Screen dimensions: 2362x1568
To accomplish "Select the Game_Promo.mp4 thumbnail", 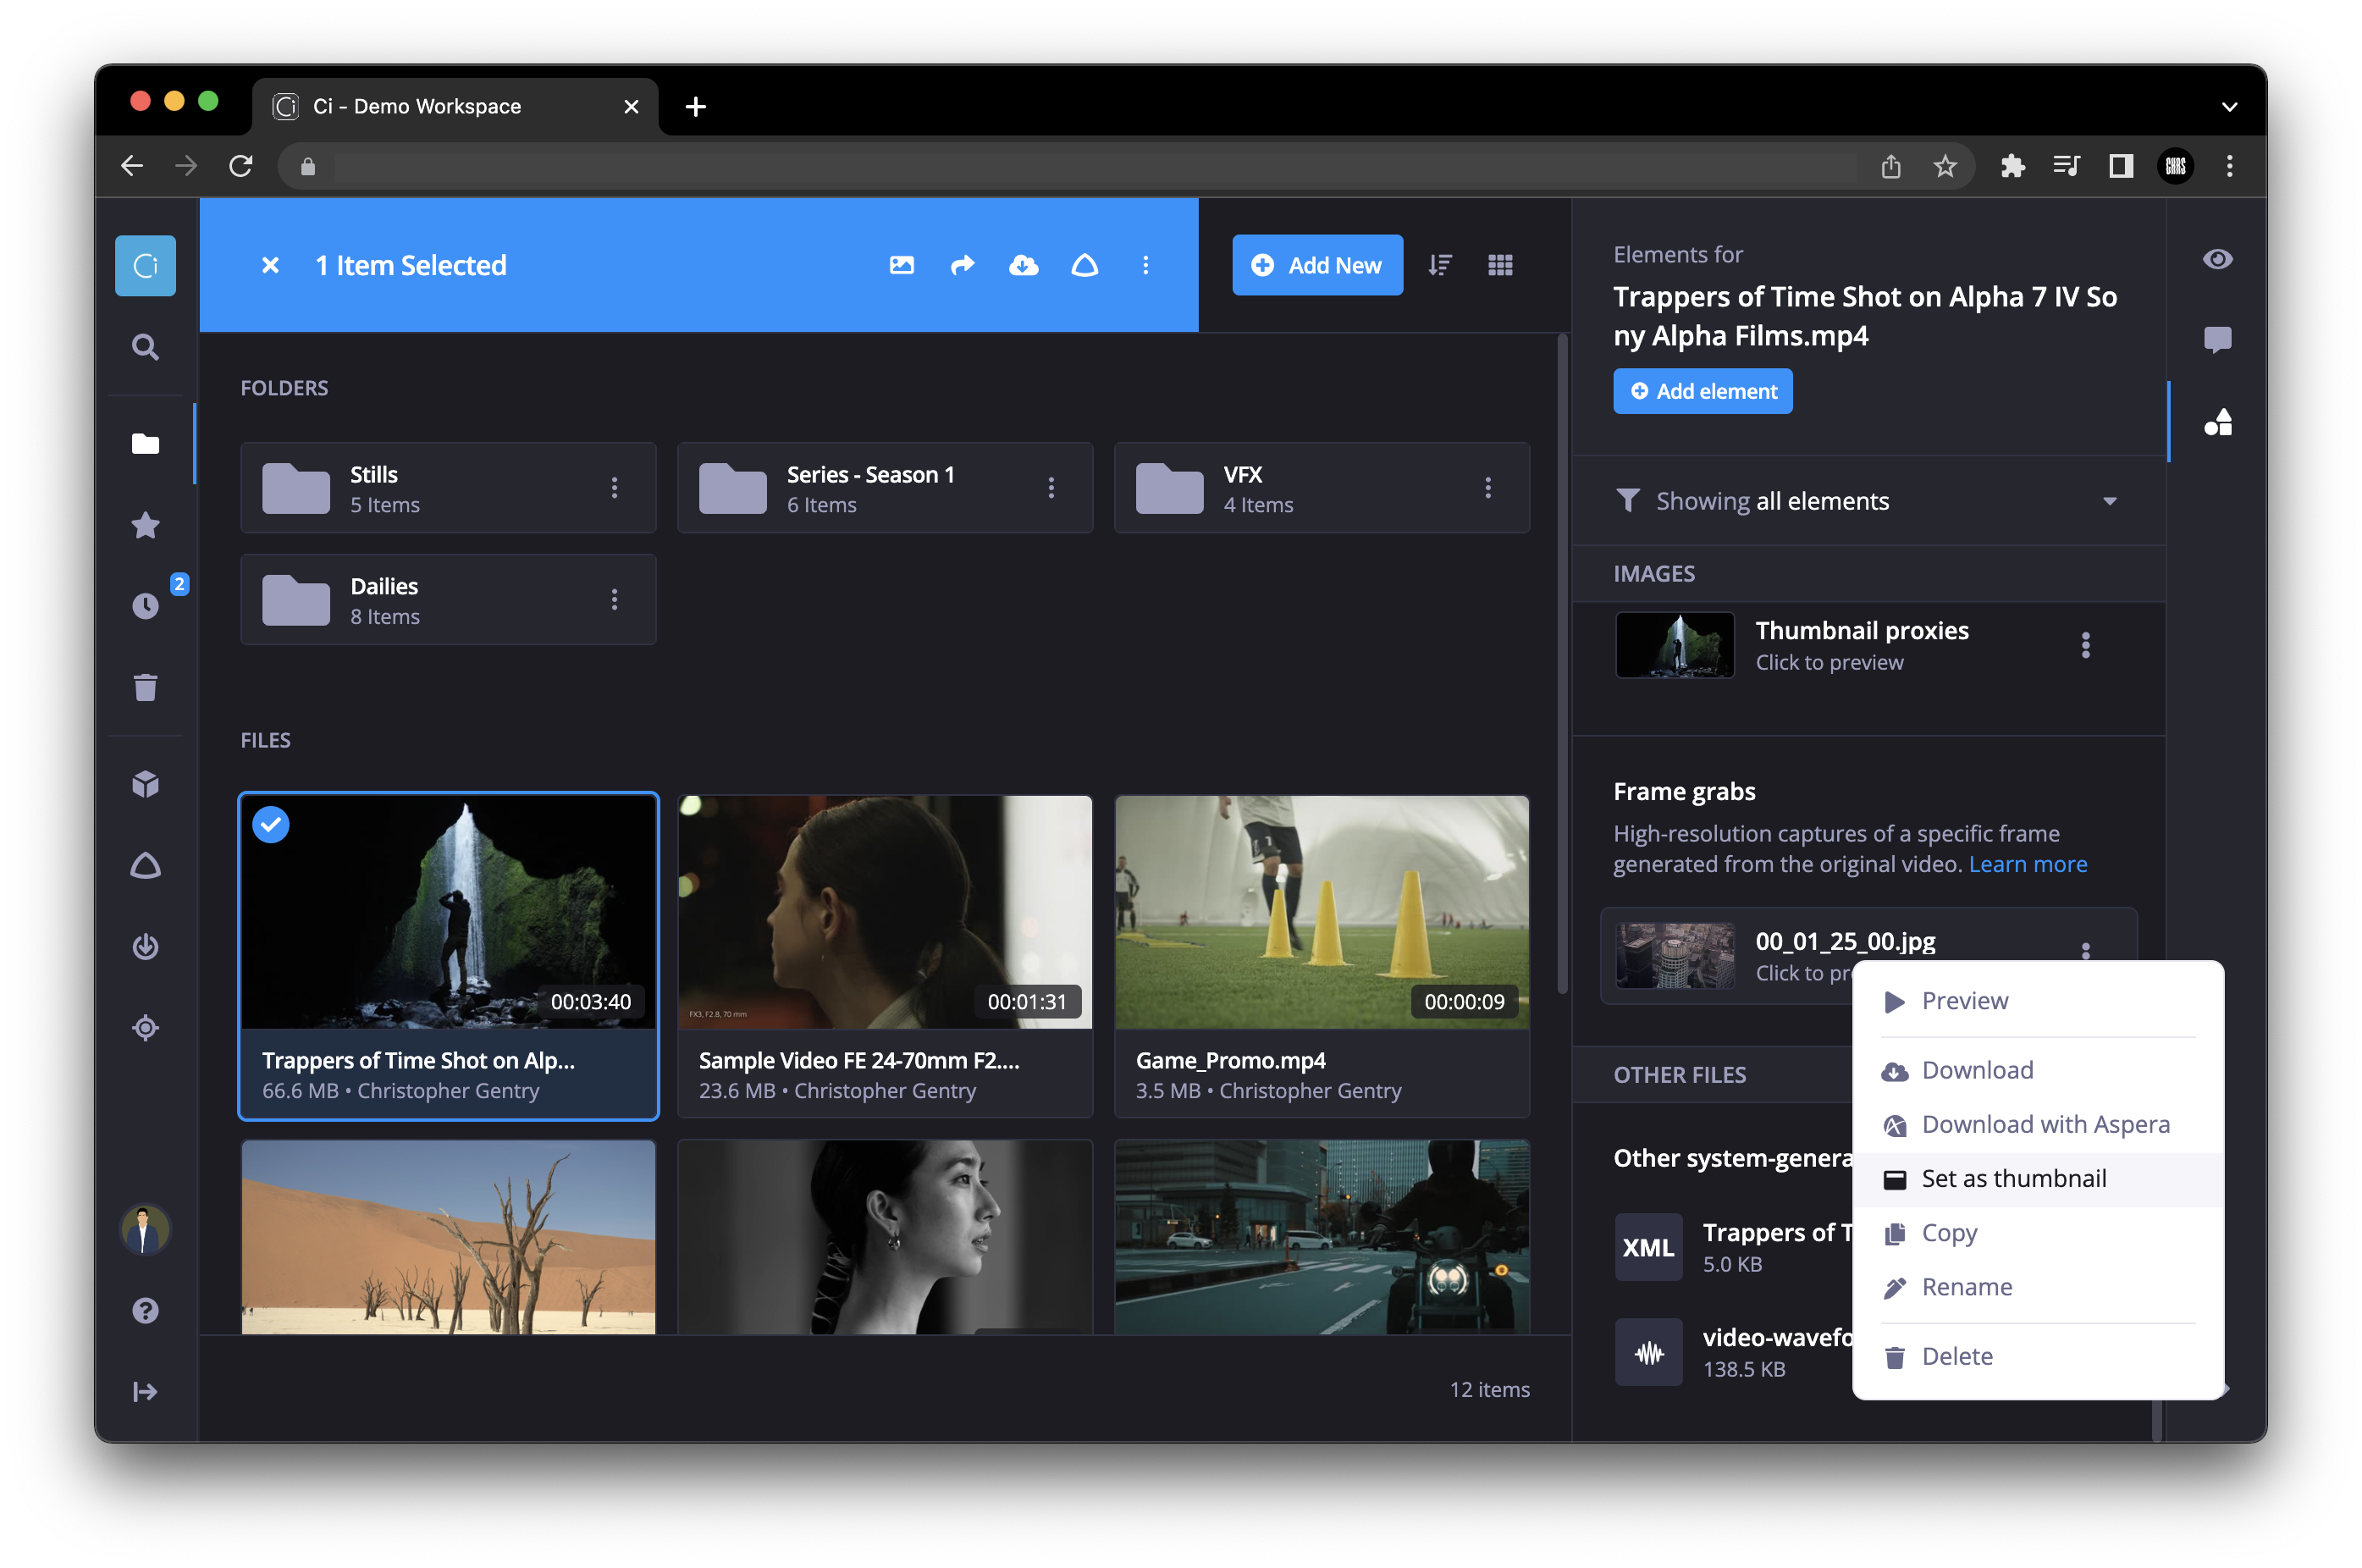I will (x=1321, y=912).
